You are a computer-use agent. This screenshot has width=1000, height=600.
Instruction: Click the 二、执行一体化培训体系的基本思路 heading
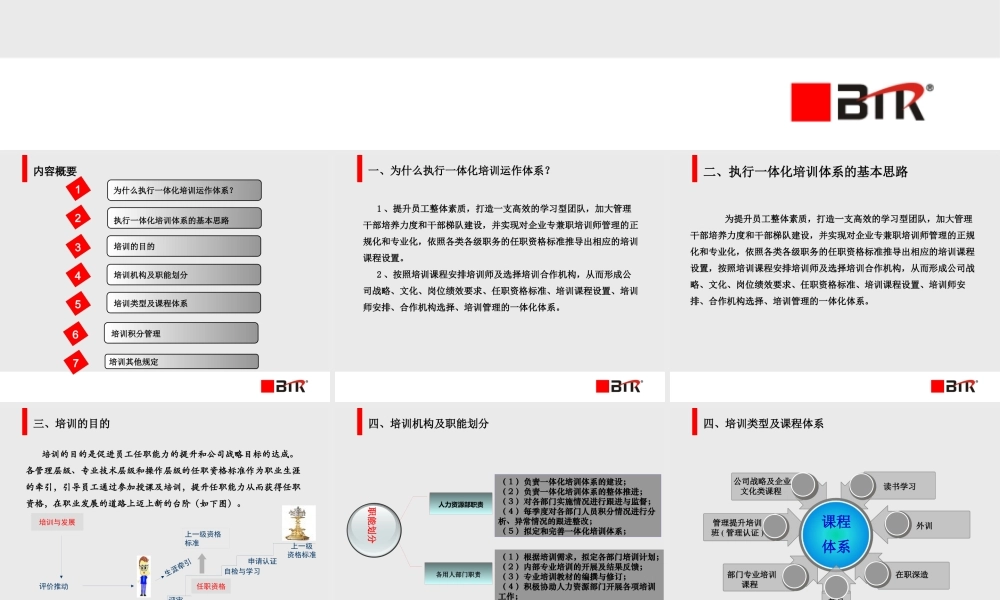pyautogui.click(x=805, y=172)
